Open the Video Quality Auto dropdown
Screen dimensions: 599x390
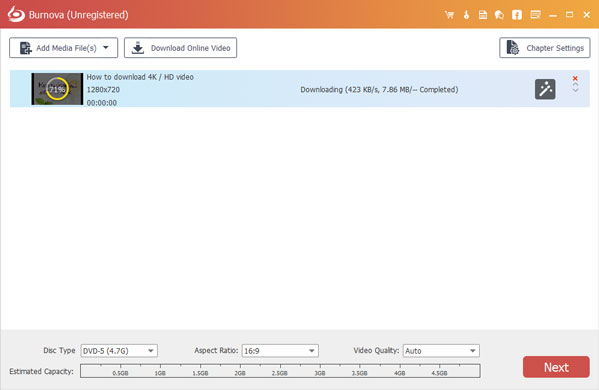pos(441,351)
